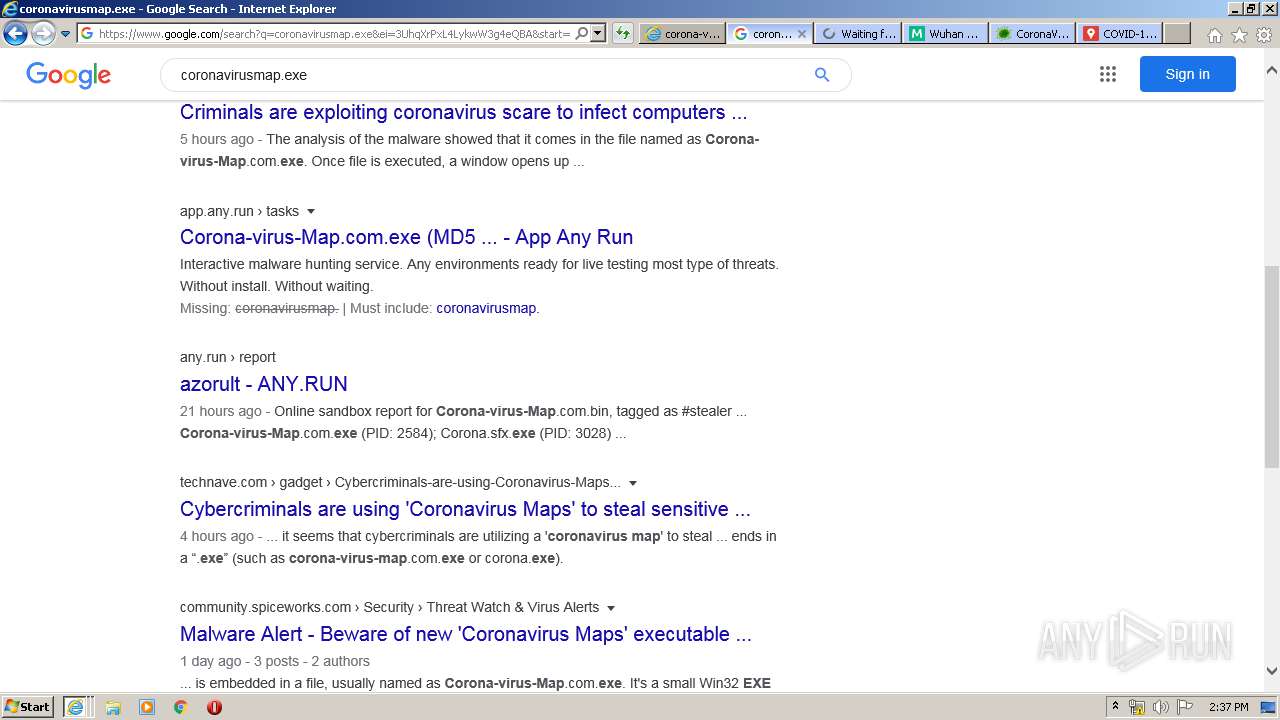
Task: Launch Chrome from the taskbar
Action: [x=180, y=707]
